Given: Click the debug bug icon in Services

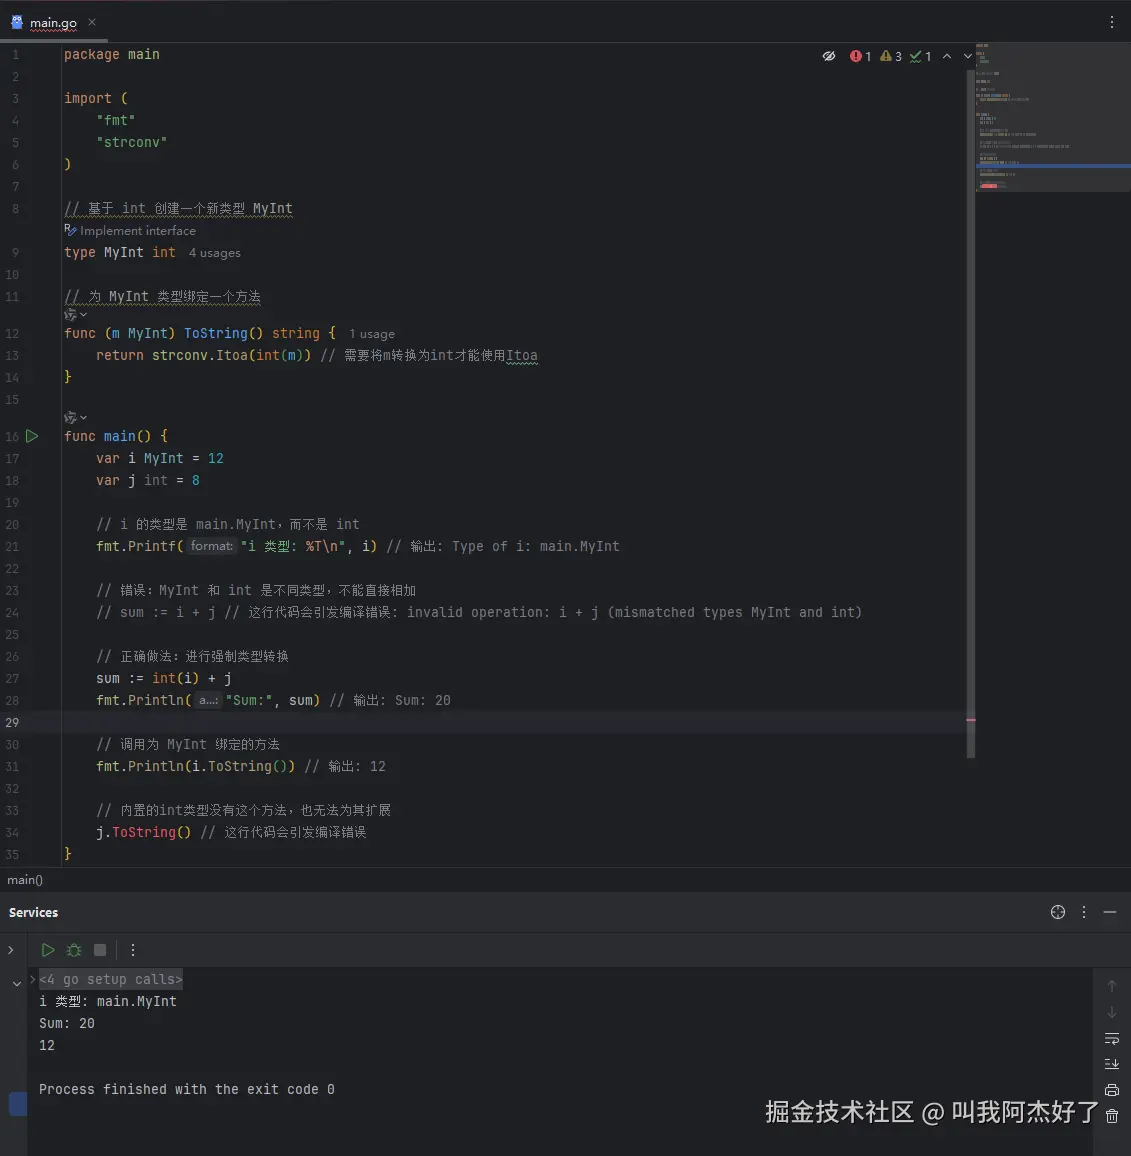Looking at the screenshot, I should 74,950.
